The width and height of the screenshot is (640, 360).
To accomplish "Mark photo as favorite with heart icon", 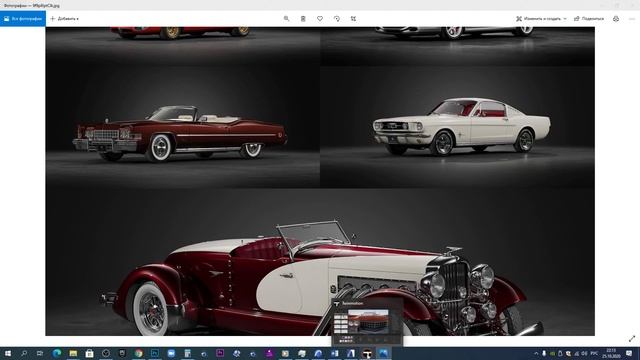I will pyautogui.click(x=320, y=19).
